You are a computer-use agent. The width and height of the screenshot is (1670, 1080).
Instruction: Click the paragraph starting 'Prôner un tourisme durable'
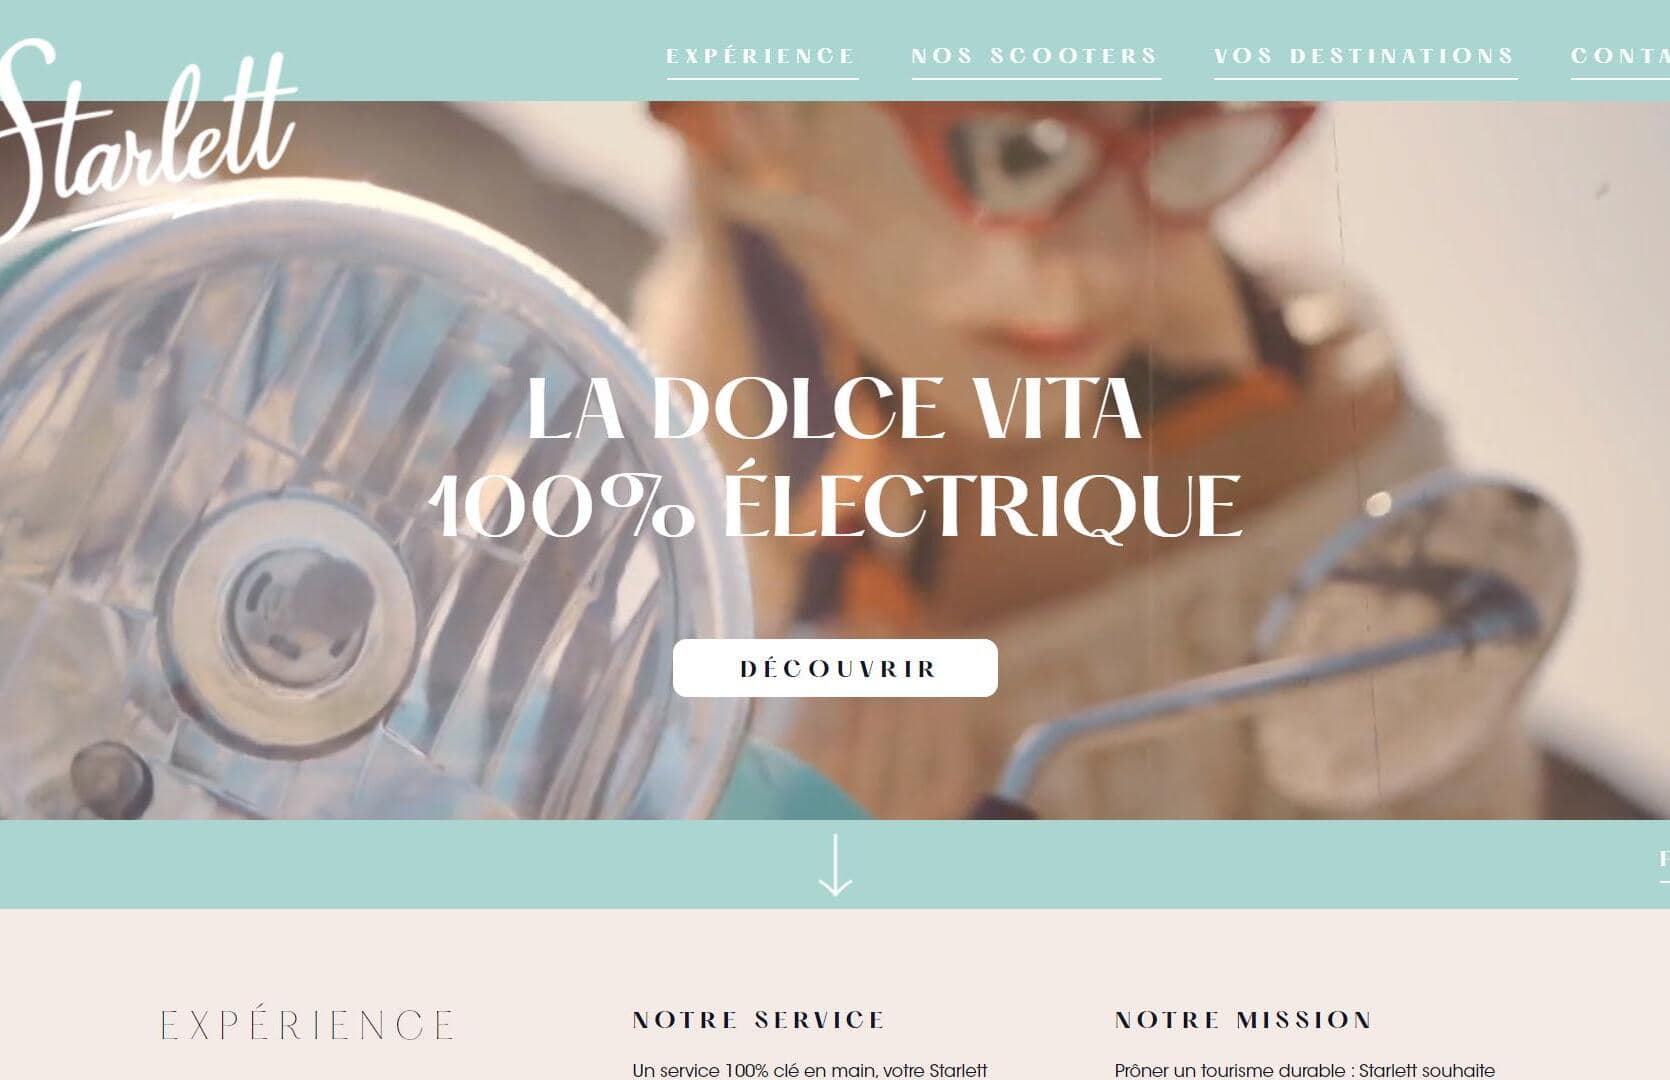click(x=1305, y=1070)
